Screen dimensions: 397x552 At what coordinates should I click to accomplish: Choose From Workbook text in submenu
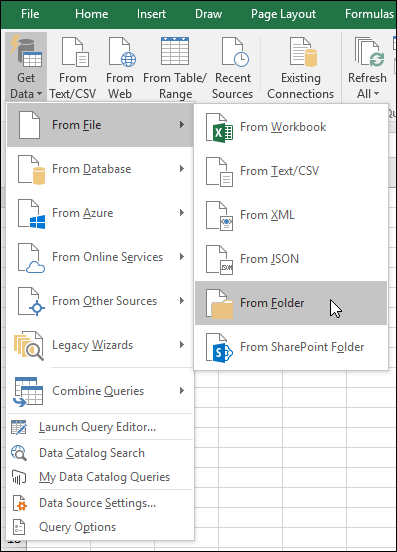click(x=283, y=127)
